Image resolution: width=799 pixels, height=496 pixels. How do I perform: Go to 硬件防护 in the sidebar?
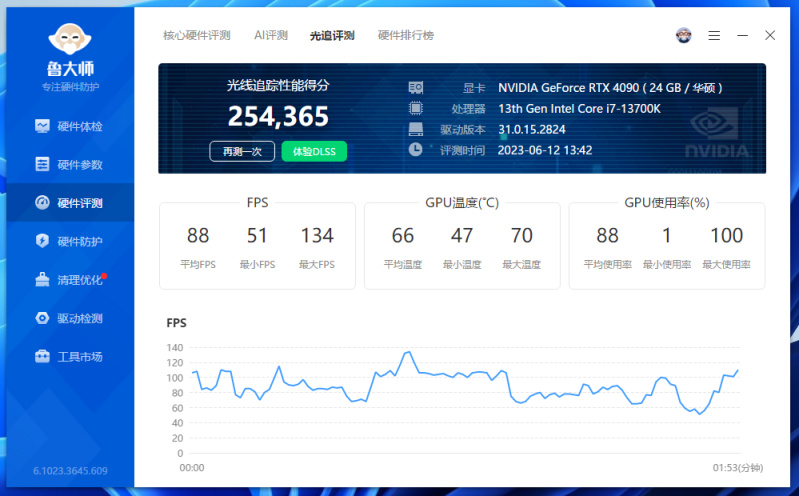tap(70, 241)
